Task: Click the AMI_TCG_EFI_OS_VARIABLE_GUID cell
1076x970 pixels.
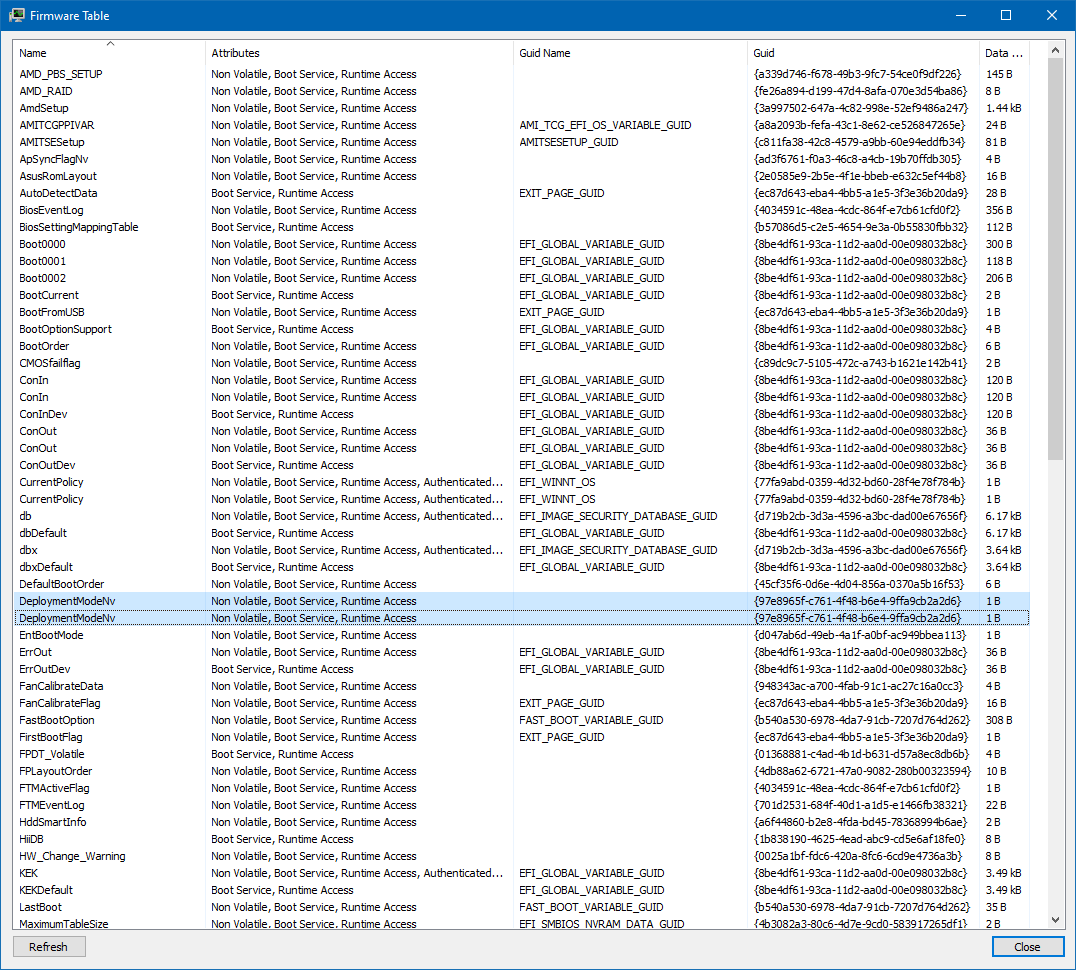Action: [x=605, y=125]
